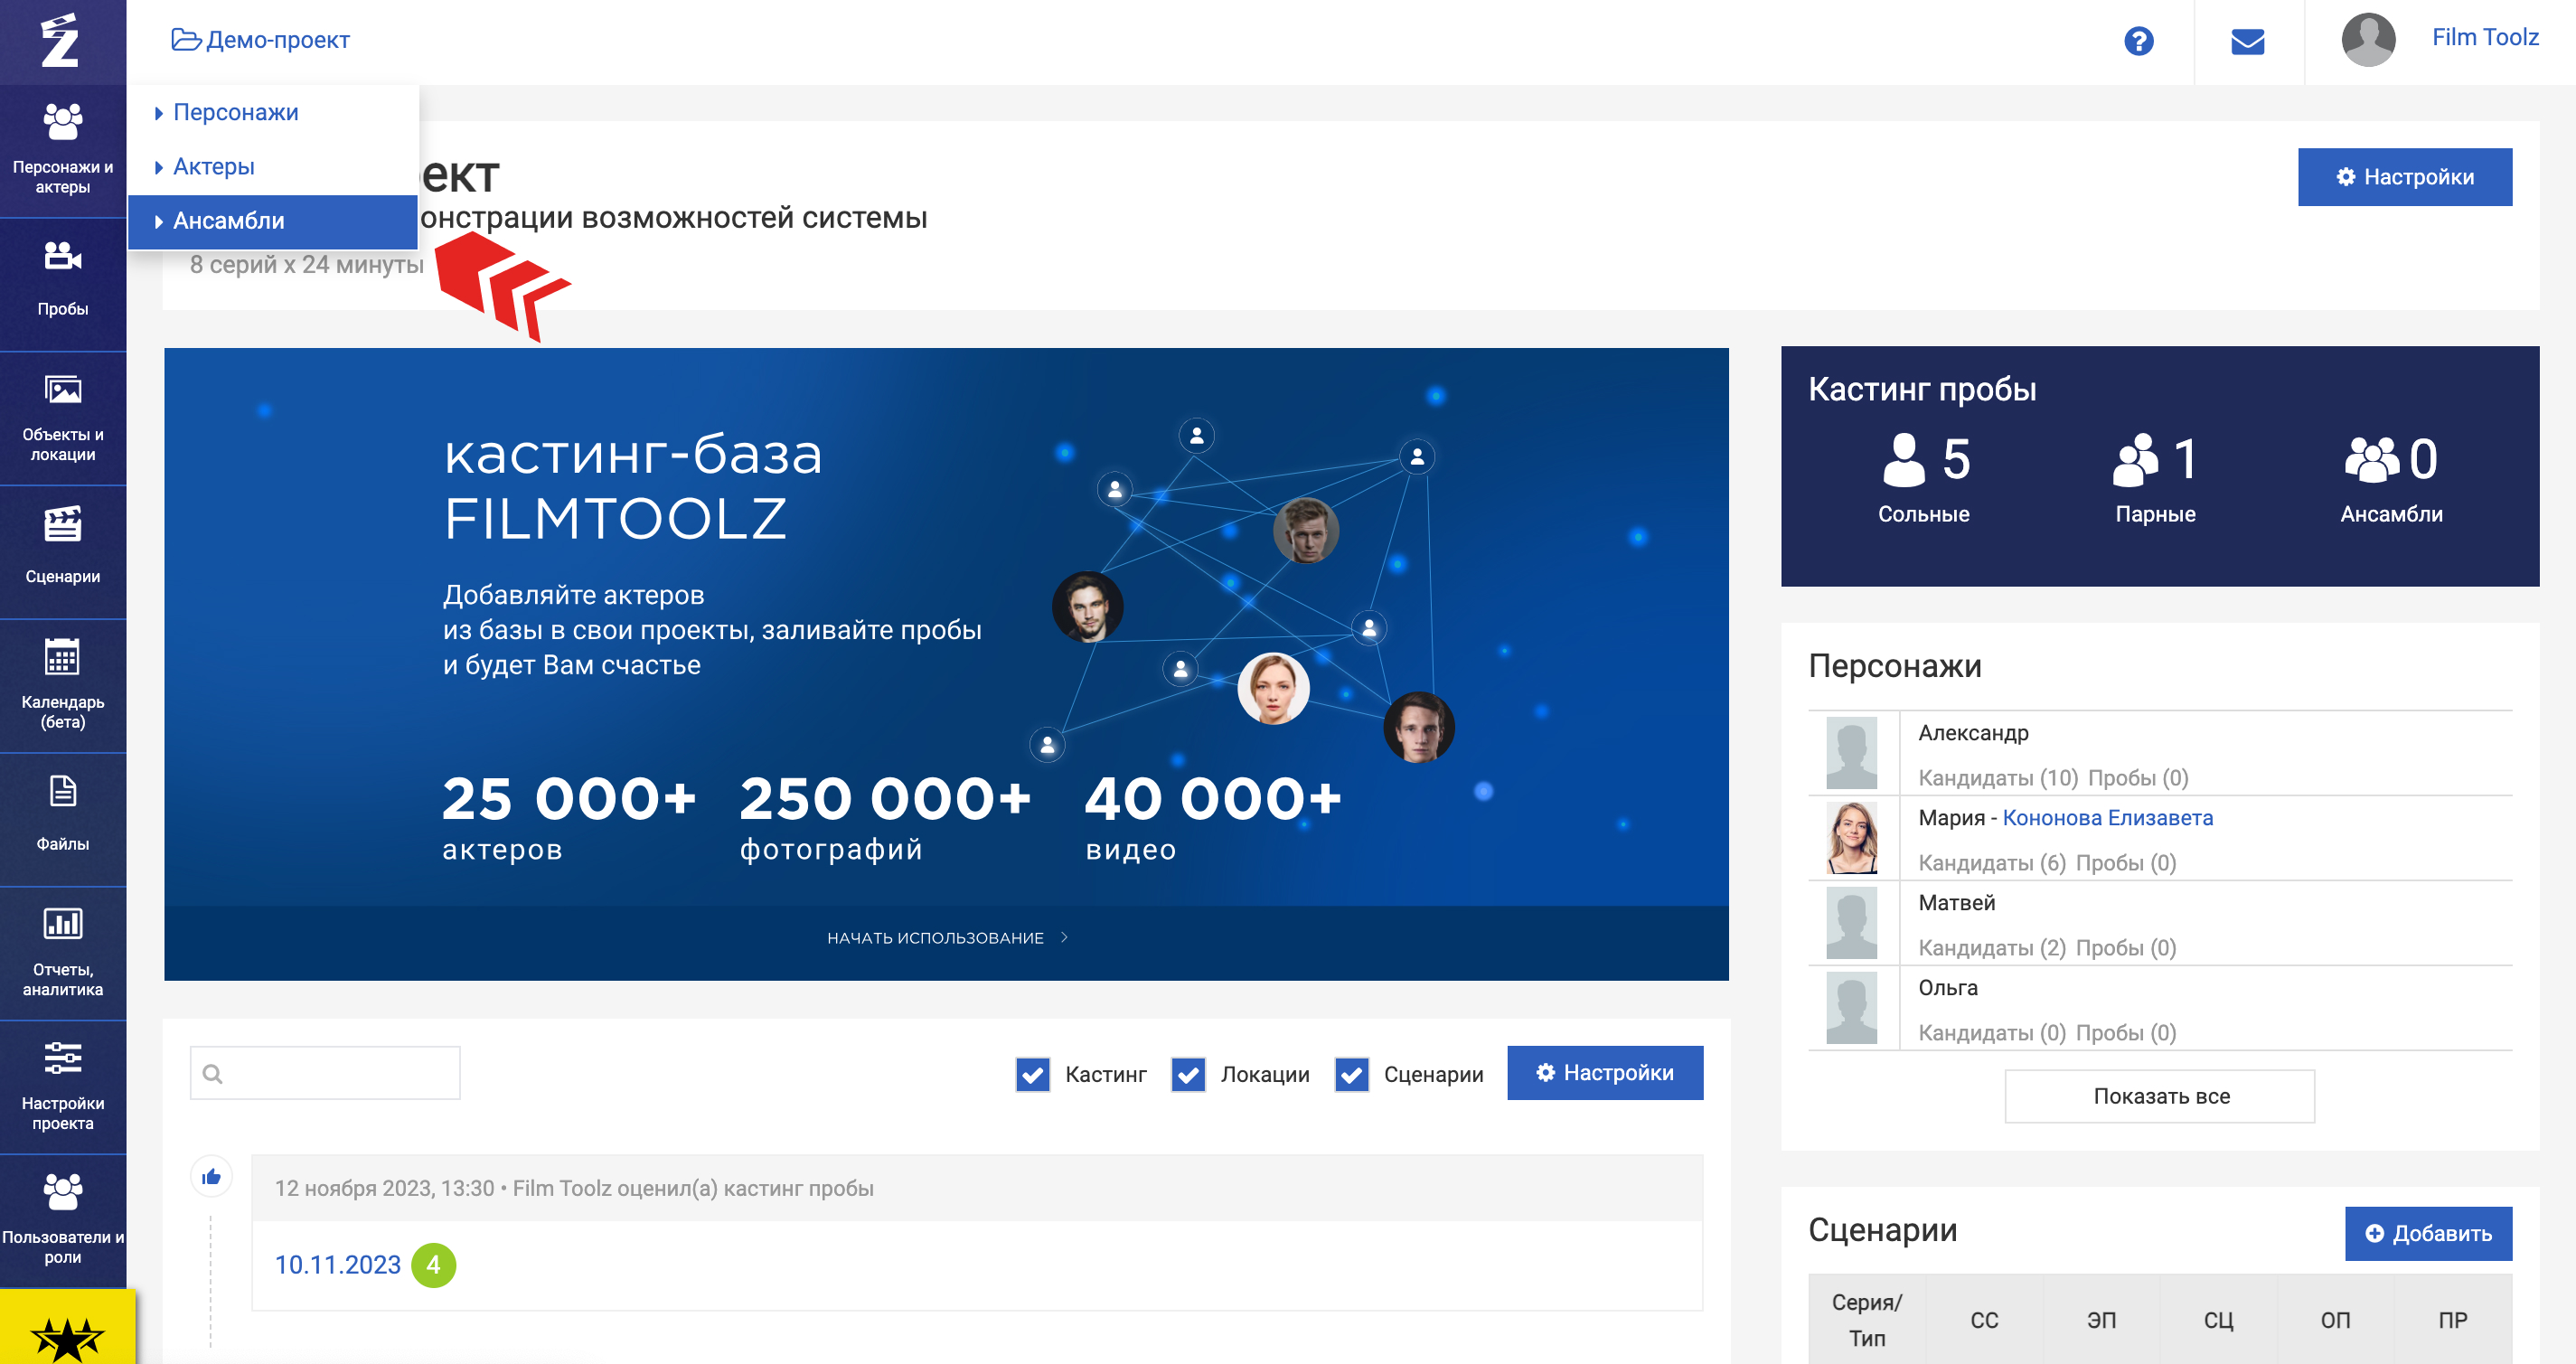
Task: Click the Сольные casting count icon
Action: point(1903,459)
